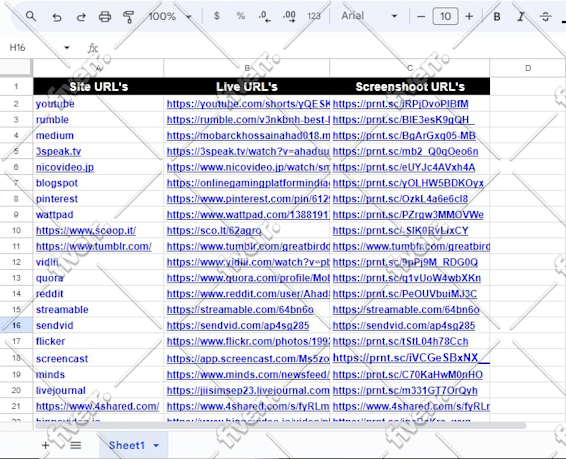
Task: Open the prnt.sc/C70KaHwM0nHO screenshot link
Action: coord(408,375)
